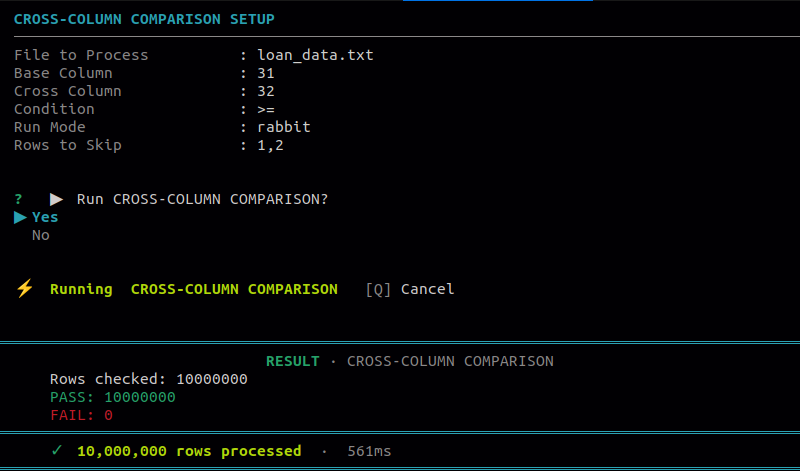
Task: Click '10,000,000 rows processed' message
Action: point(189,451)
